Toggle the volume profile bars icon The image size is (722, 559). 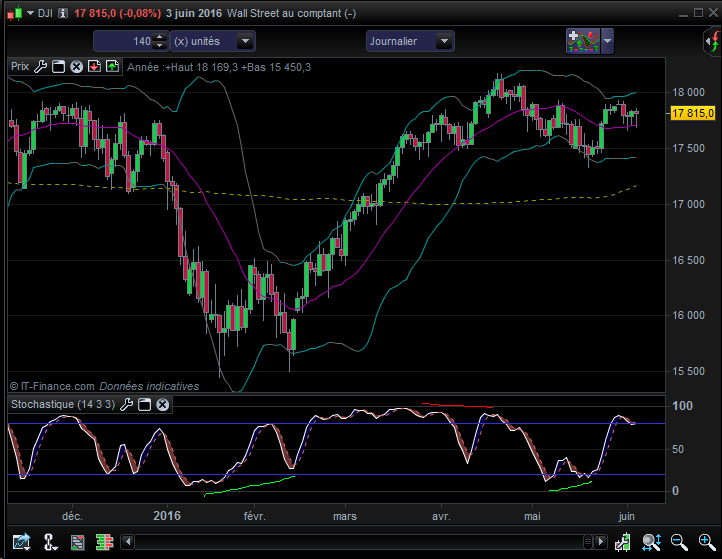click(105, 542)
